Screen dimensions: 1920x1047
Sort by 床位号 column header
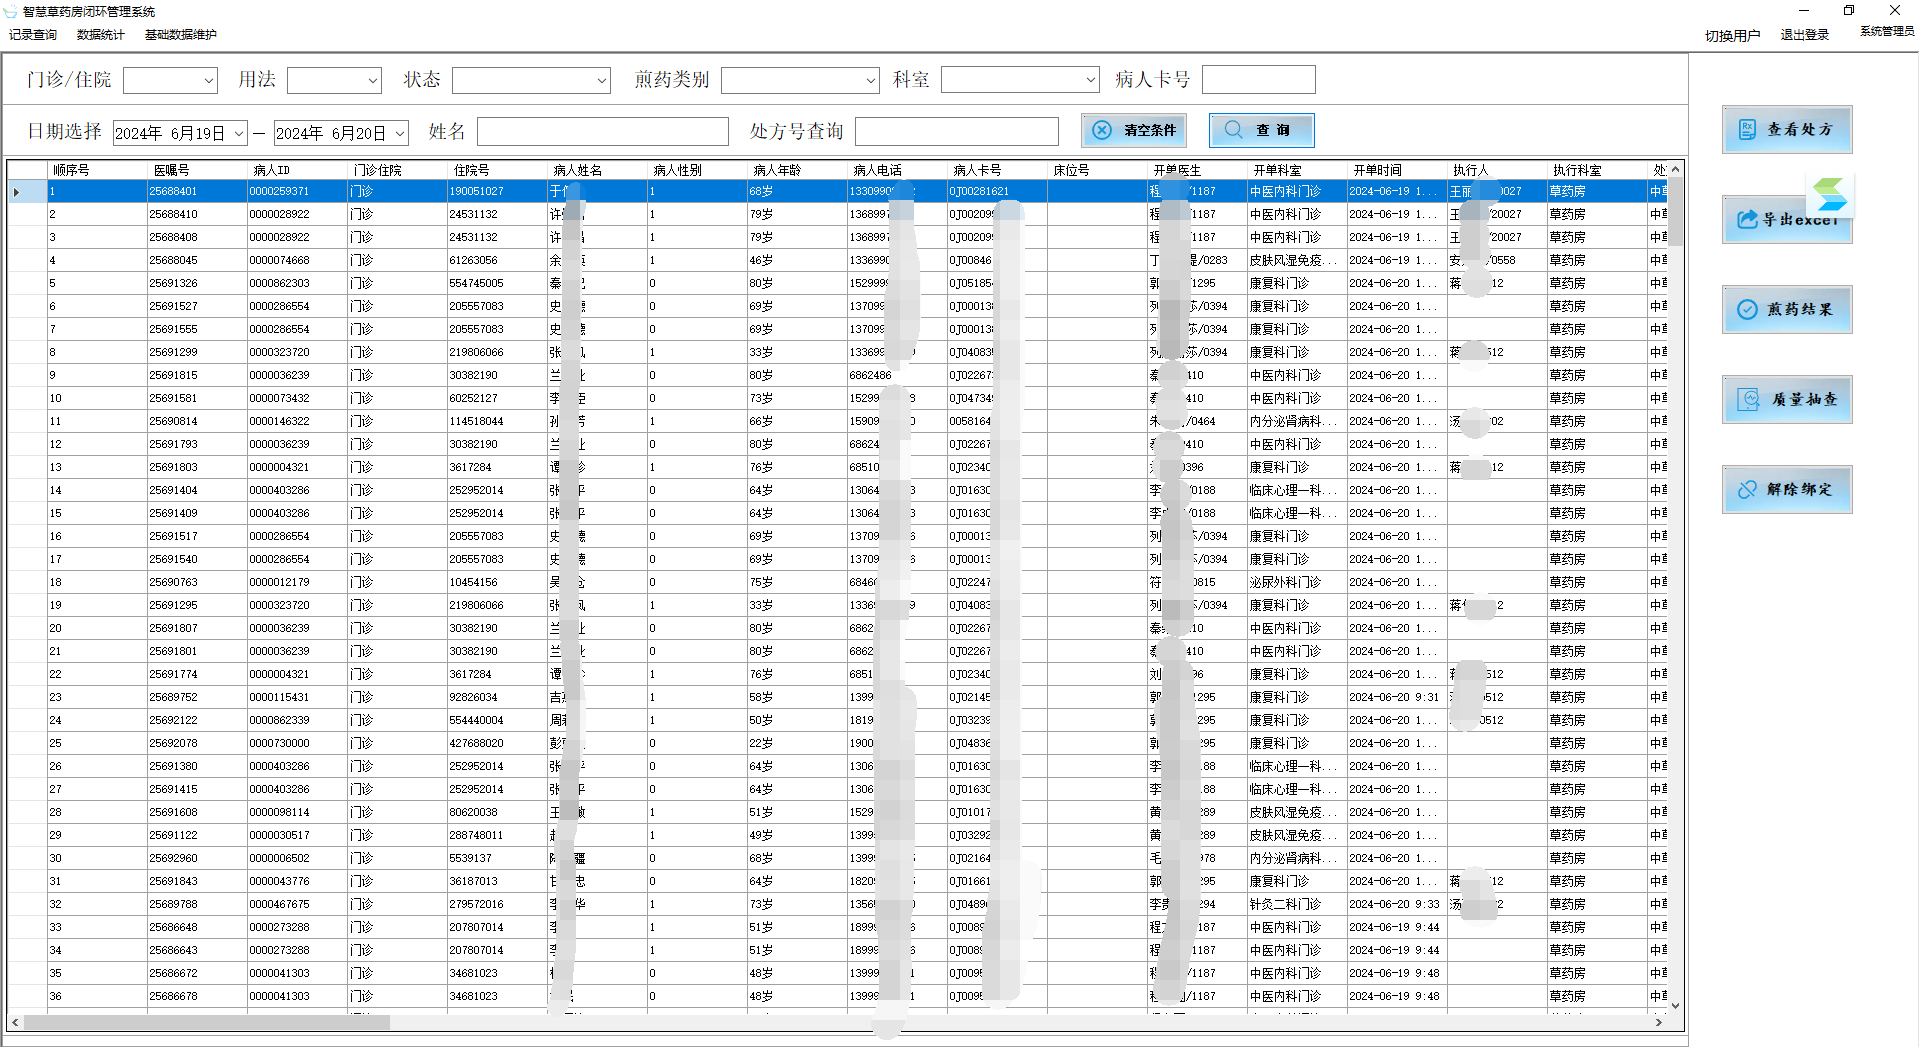point(1097,170)
